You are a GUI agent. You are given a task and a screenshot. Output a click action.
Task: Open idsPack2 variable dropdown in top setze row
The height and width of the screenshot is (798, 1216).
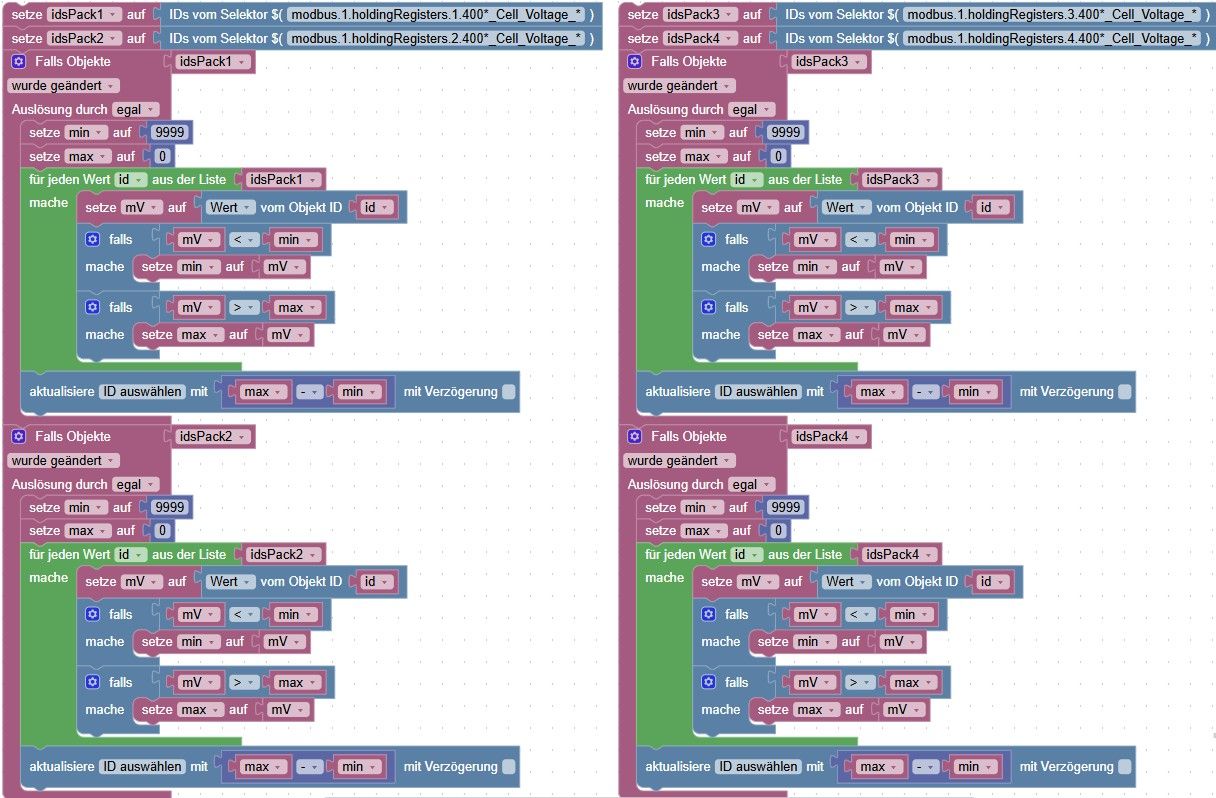click(85, 38)
